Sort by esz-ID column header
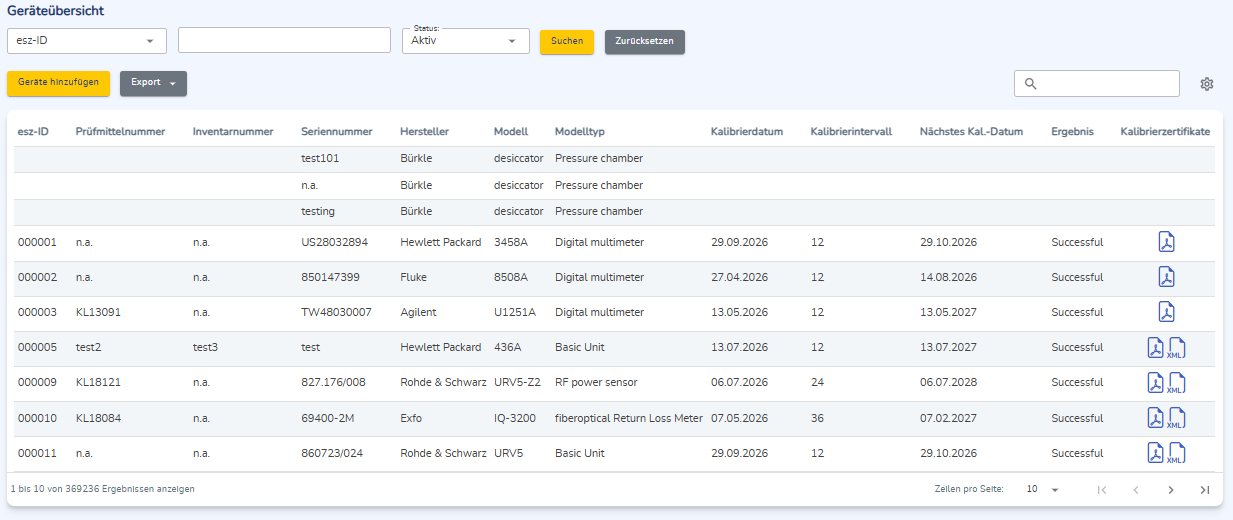This screenshot has width=1233, height=520. click(x=34, y=131)
